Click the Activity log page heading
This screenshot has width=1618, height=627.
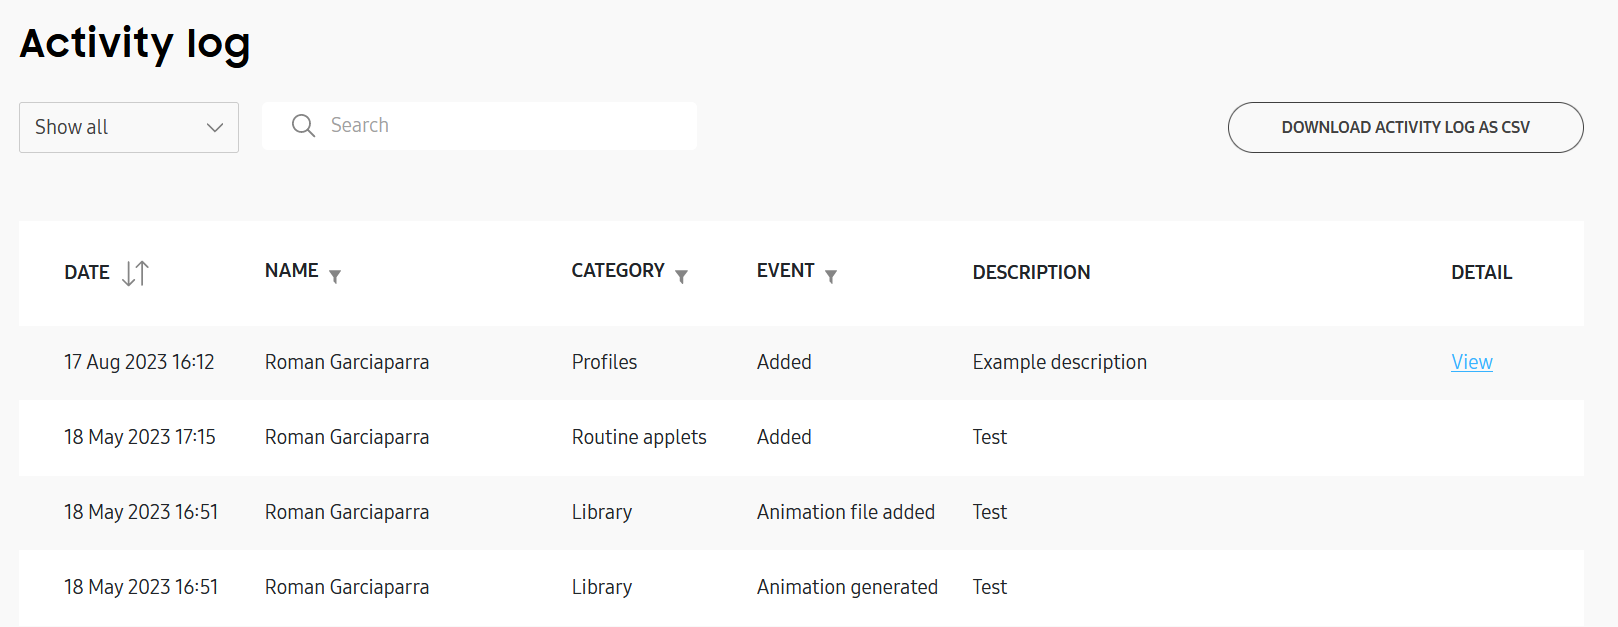tap(135, 43)
